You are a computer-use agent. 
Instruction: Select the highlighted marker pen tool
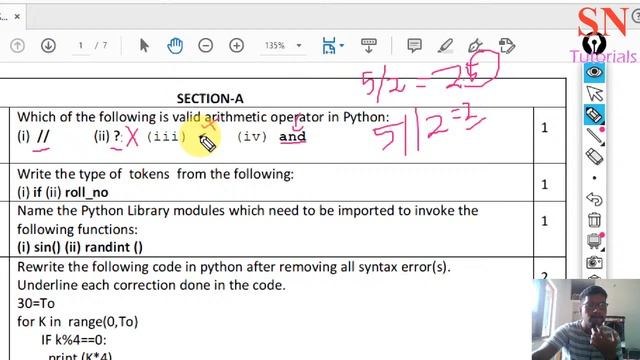tap(594, 115)
